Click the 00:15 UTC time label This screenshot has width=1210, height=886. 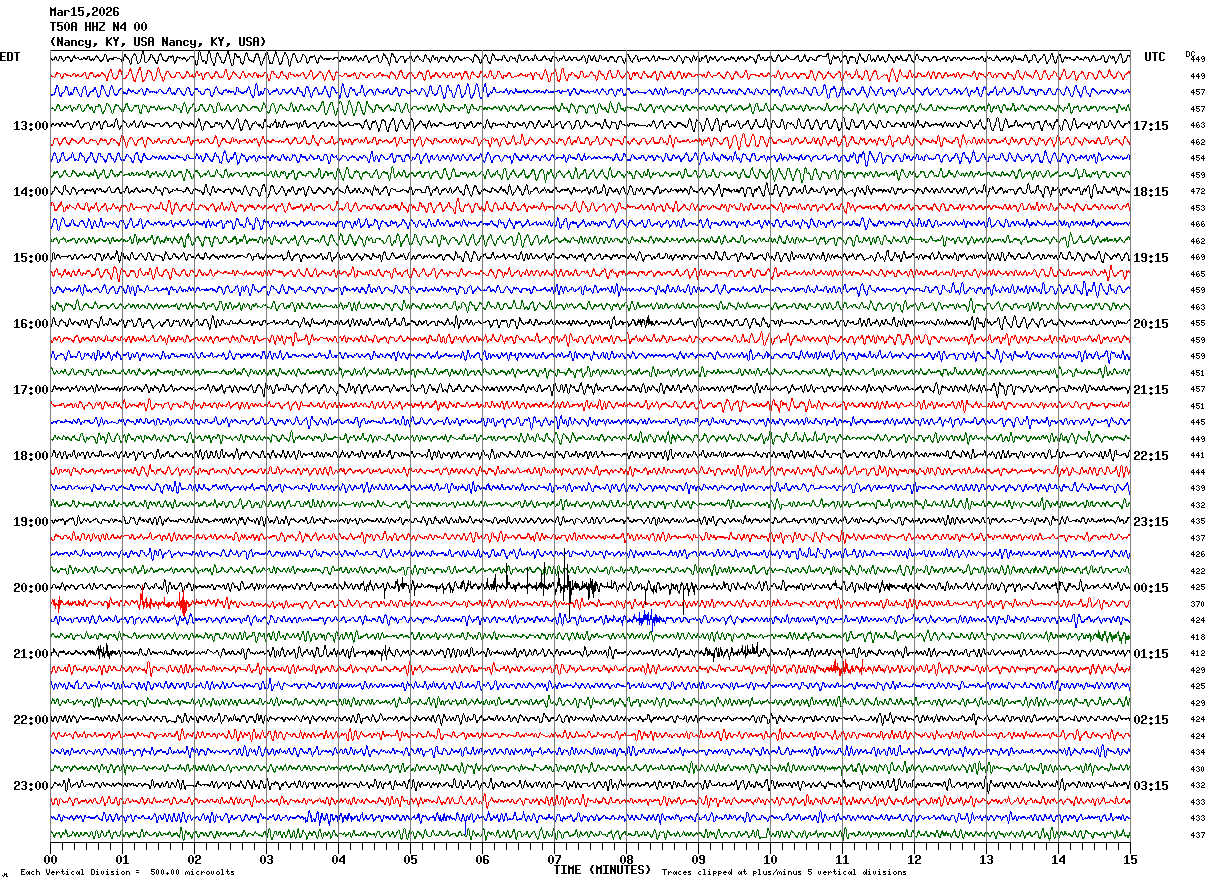click(1151, 588)
